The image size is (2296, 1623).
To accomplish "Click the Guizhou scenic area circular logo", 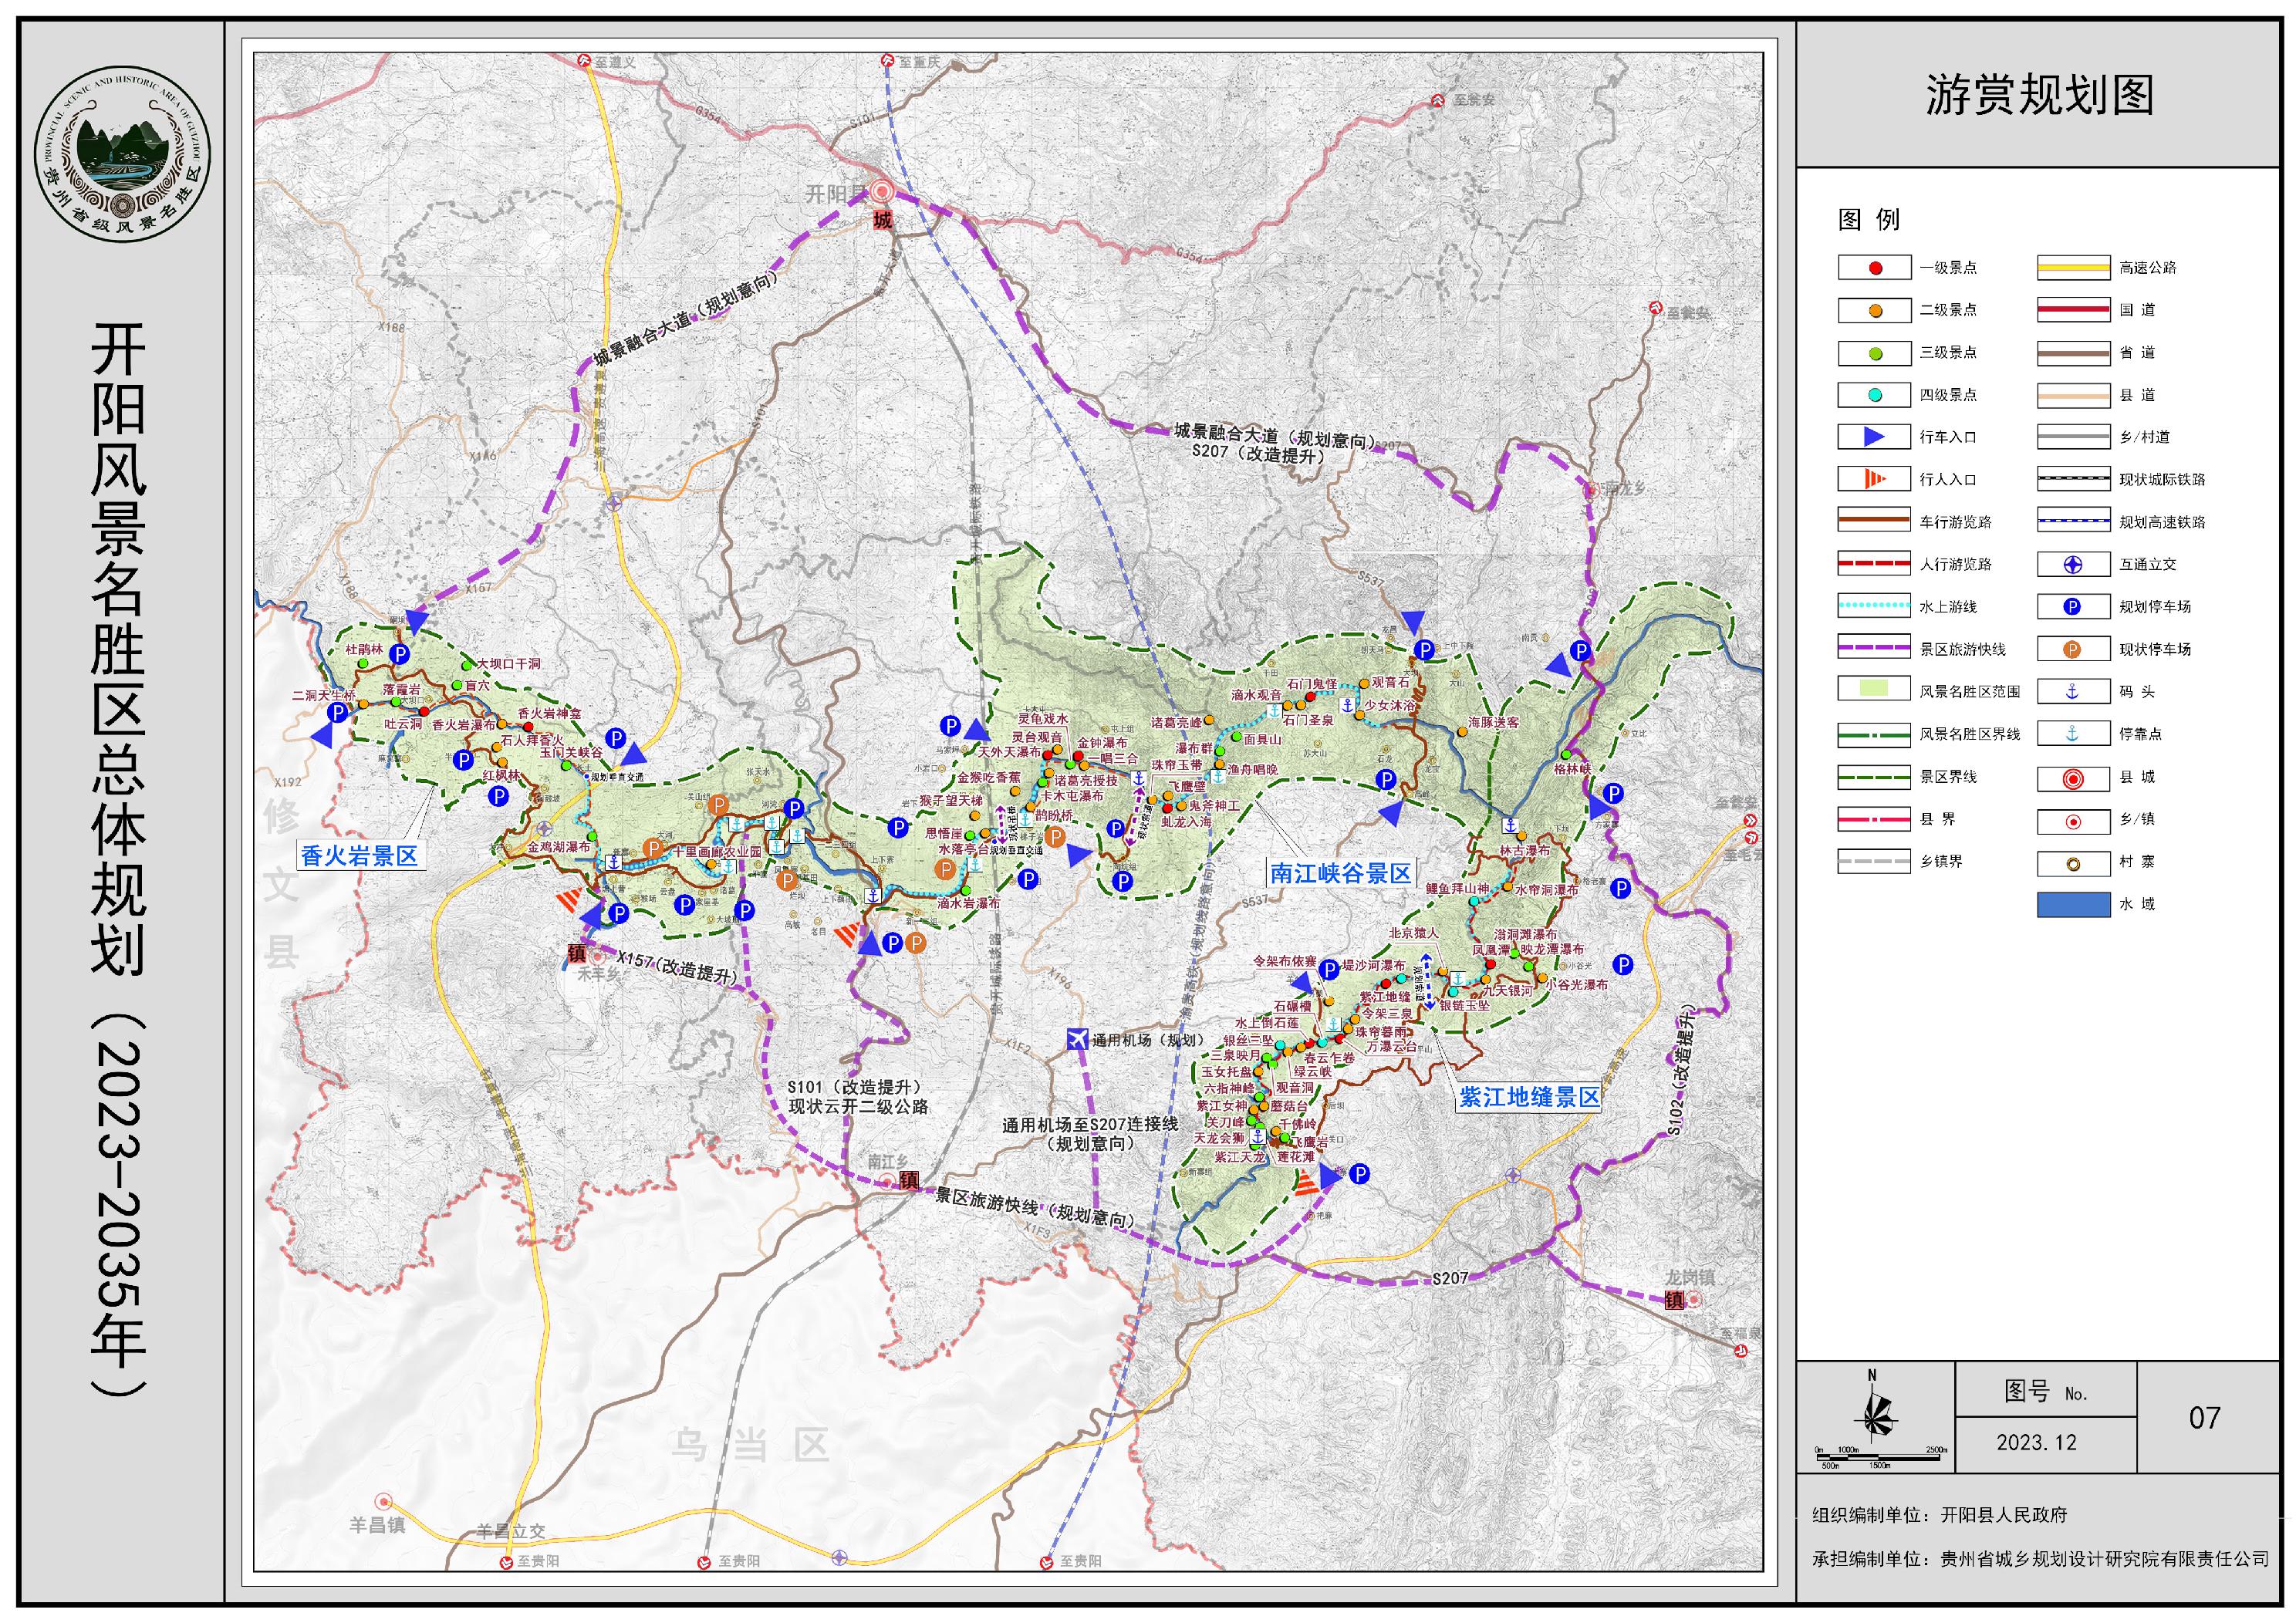I will pyautogui.click(x=122, y=153).
